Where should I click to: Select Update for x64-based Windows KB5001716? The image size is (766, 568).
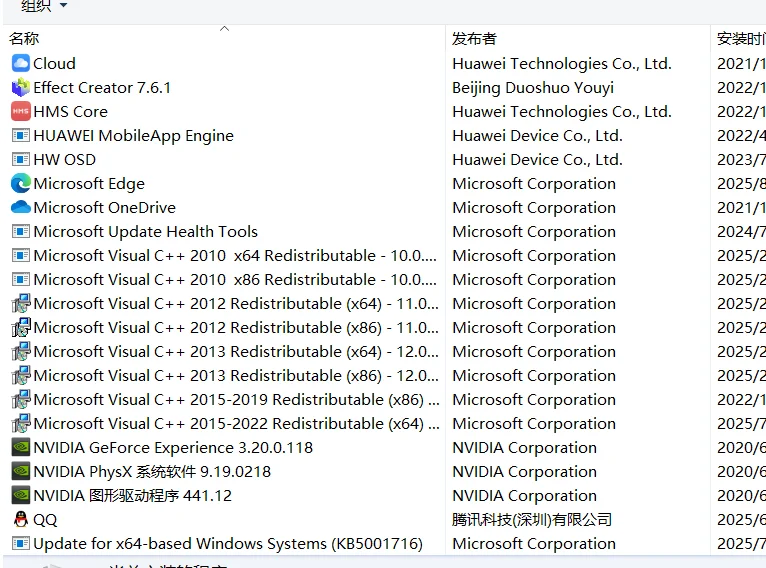point(227,543)
